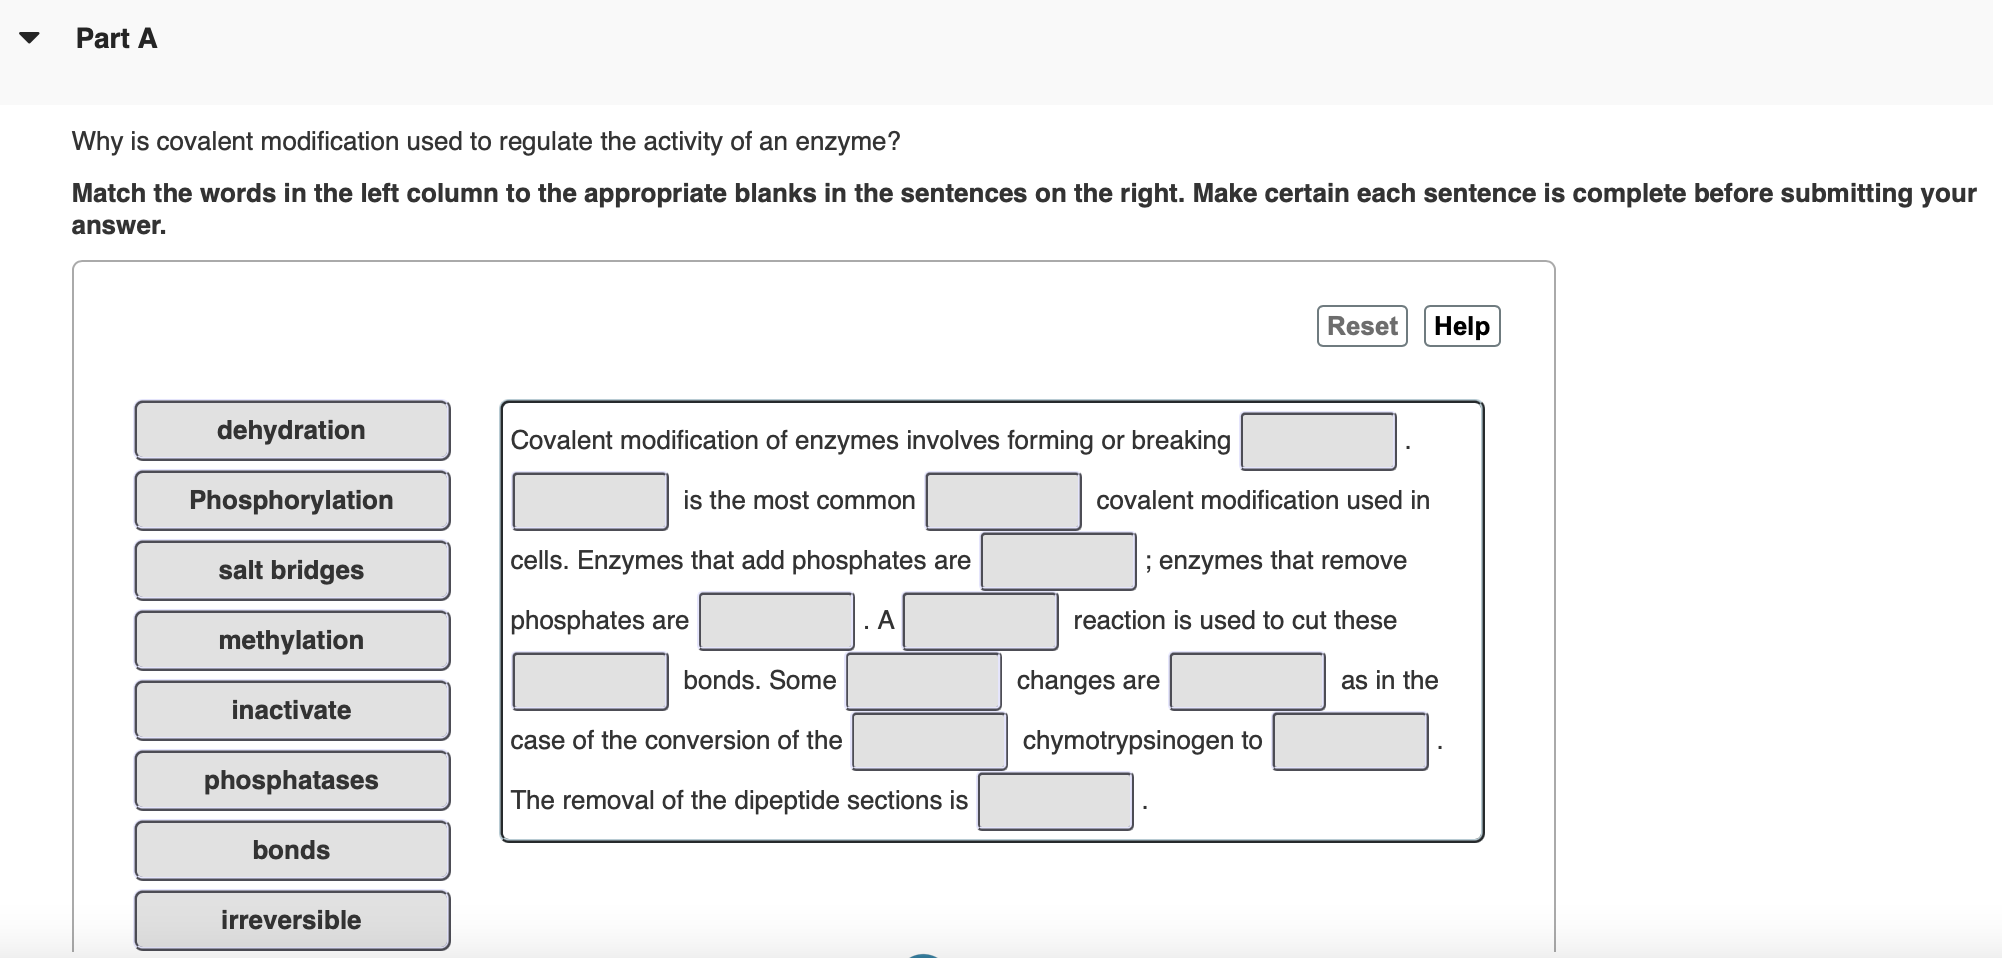The image size is (2002, 958).
Task: Select the phosphatases word tile
Action: 291,780
